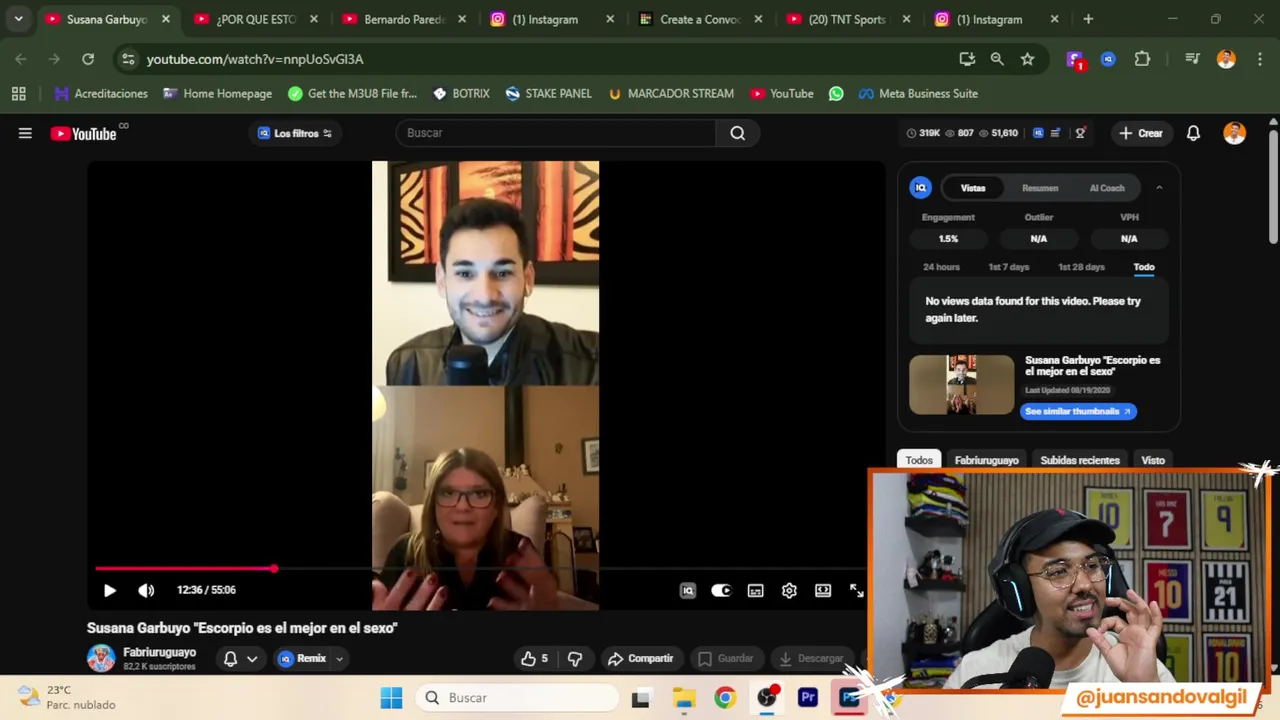Reload the current page

(x=88, y=59)
